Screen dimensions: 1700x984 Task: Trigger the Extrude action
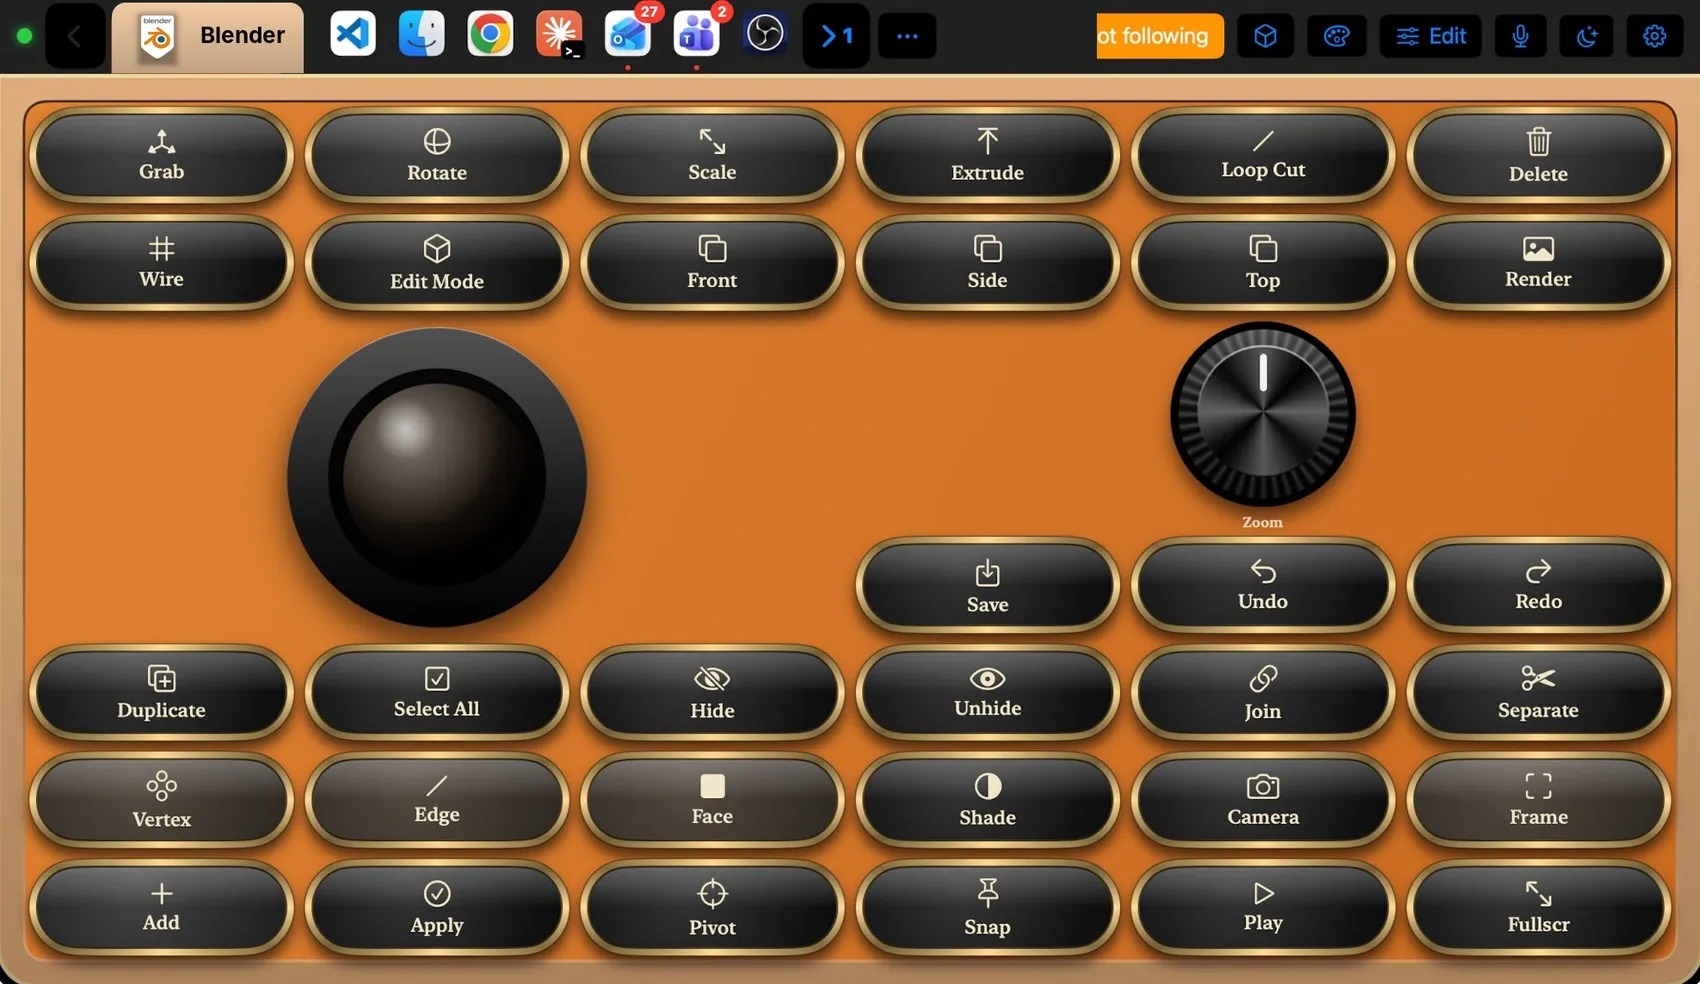987,156
